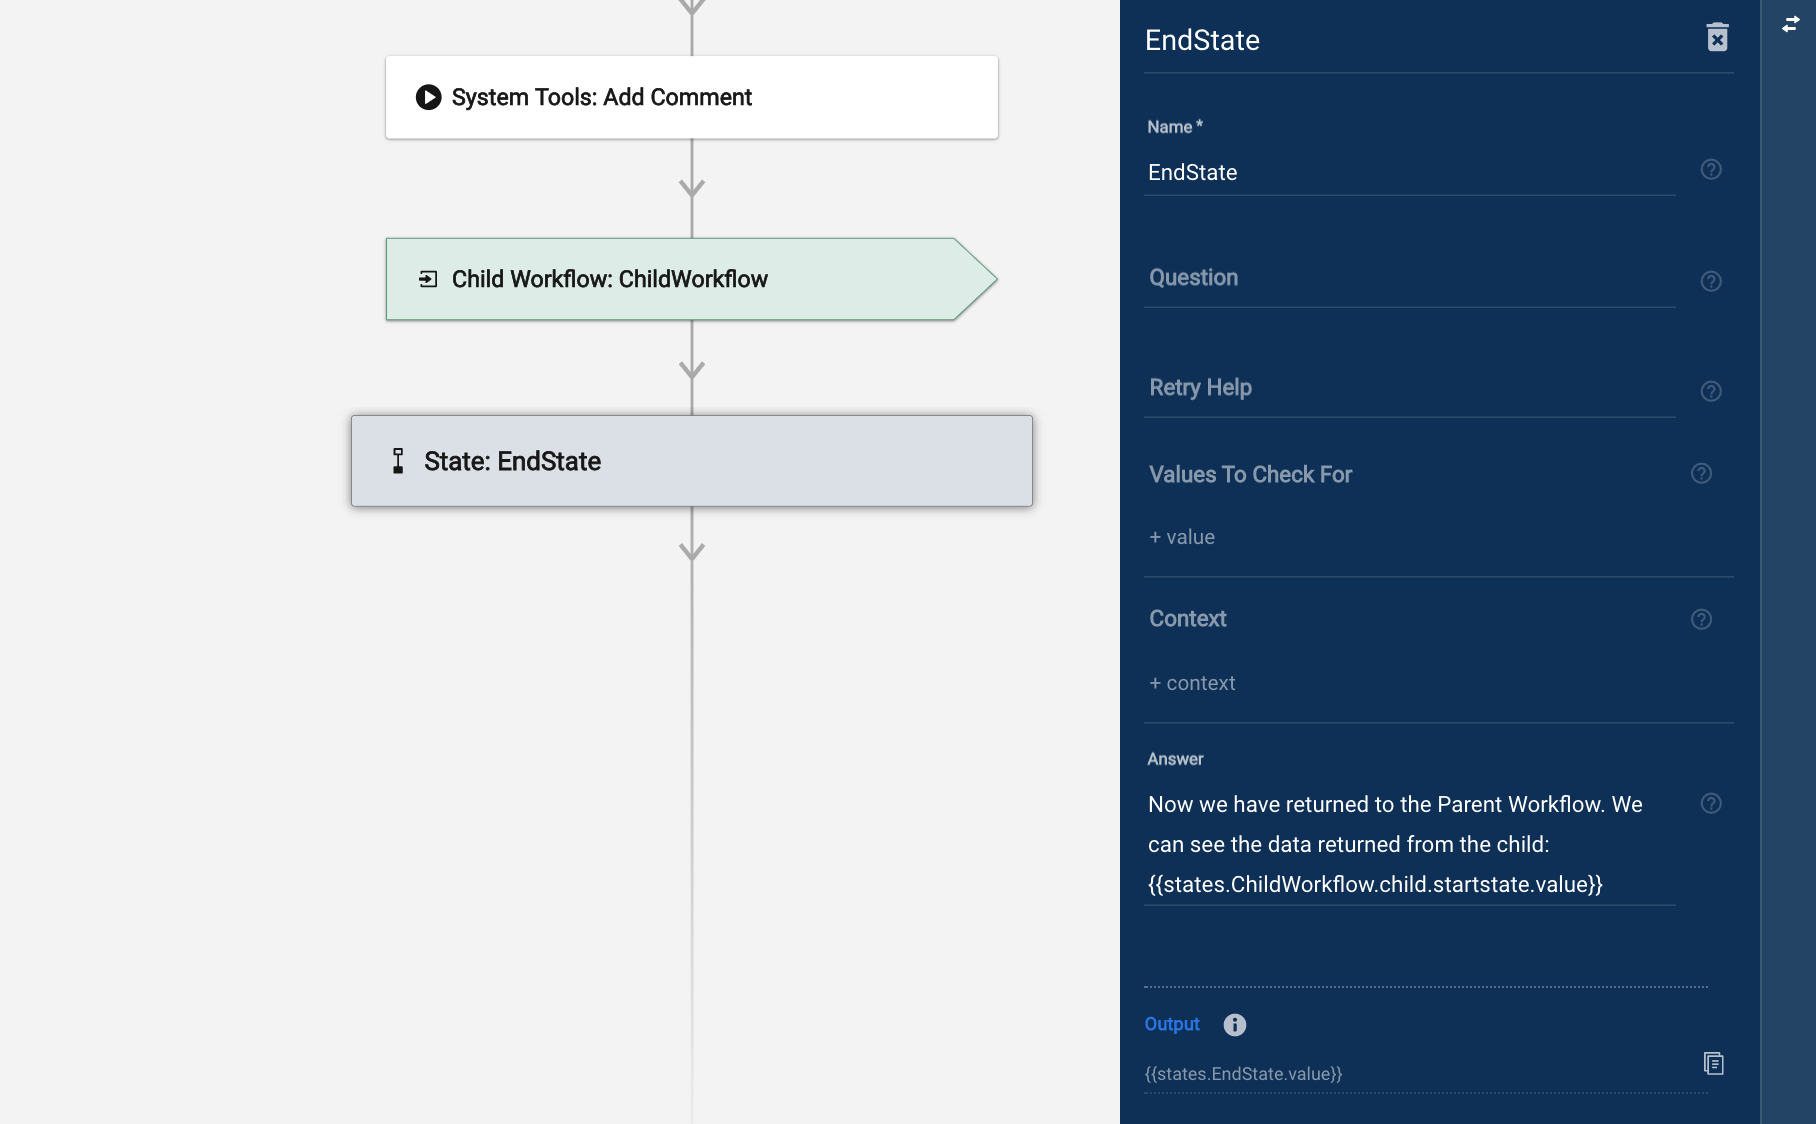Add a new value to check for
Viewport: 1816px width, 1124px height.
[1182, 537]
